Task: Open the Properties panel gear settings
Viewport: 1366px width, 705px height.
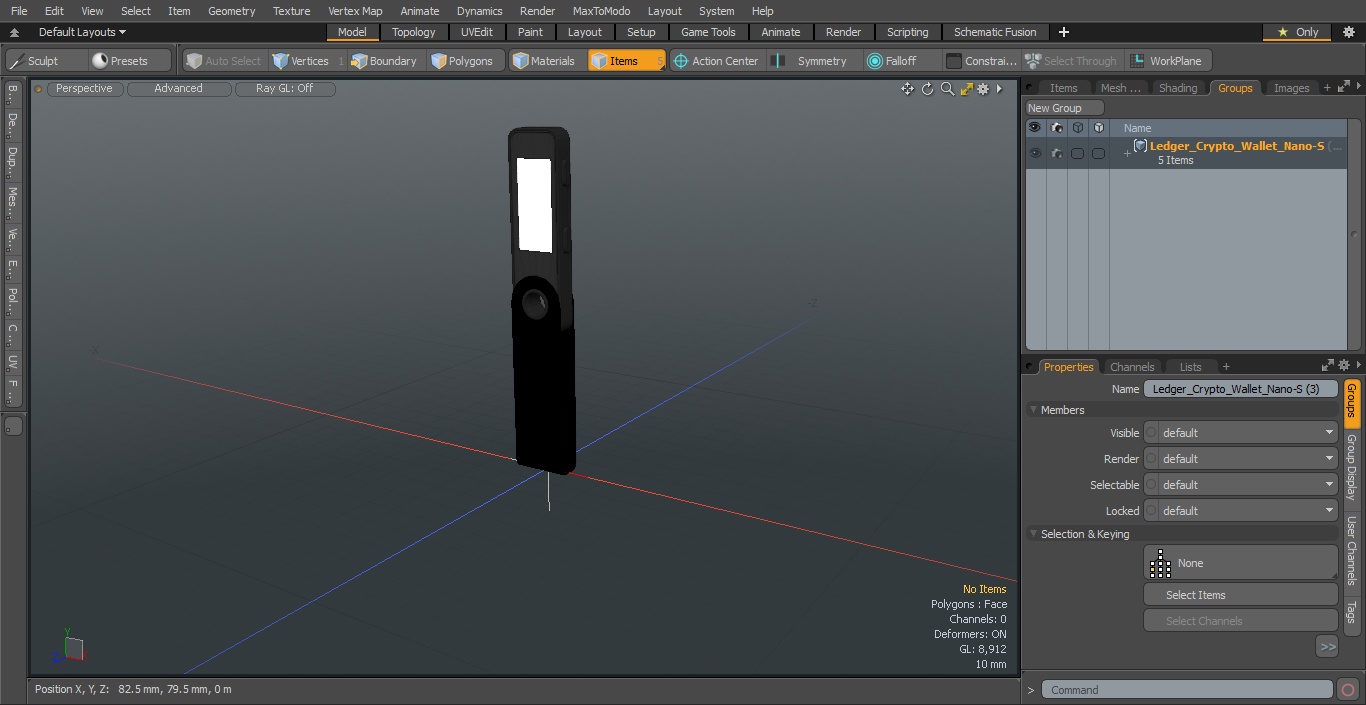Action: [x=1343, y=366]
